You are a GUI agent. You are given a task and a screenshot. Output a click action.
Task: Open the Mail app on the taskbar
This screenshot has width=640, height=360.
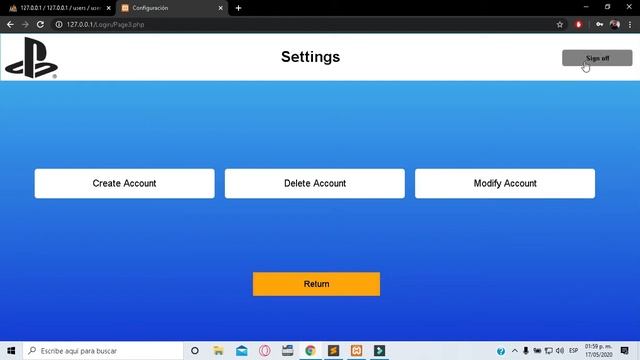(242, 351)
